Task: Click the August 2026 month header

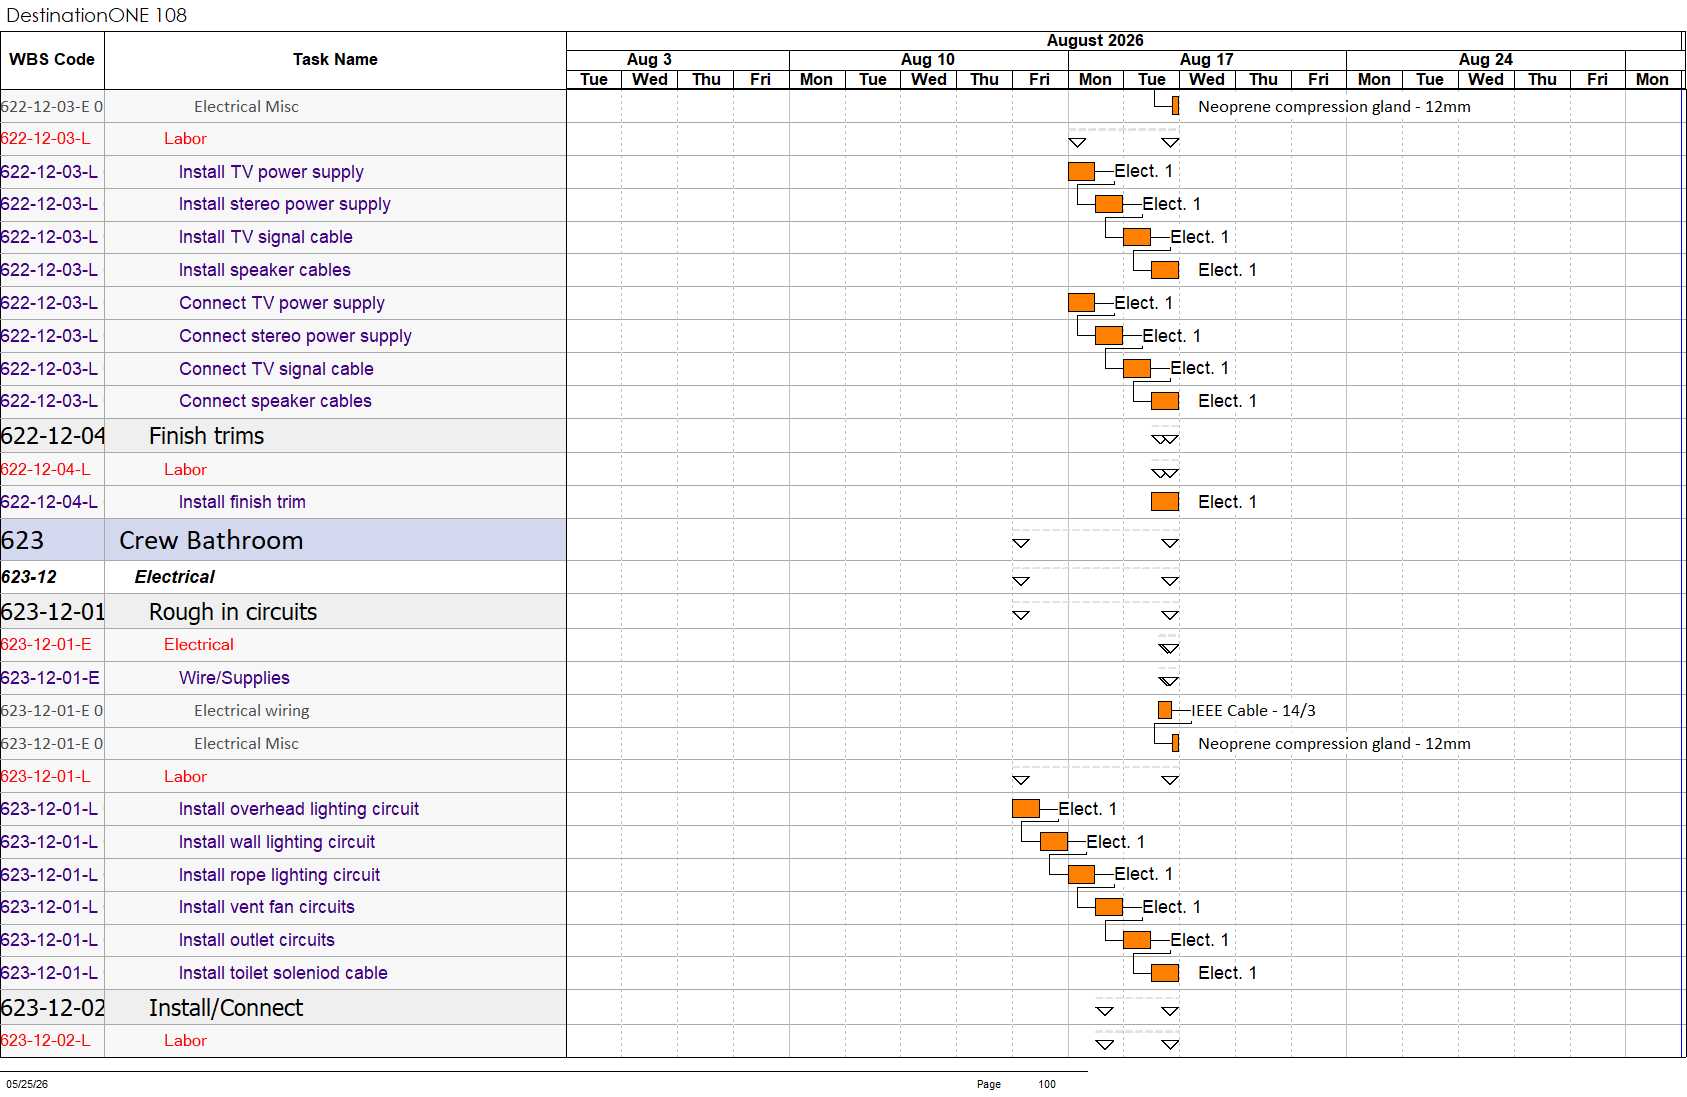Action: point(1095,41)
